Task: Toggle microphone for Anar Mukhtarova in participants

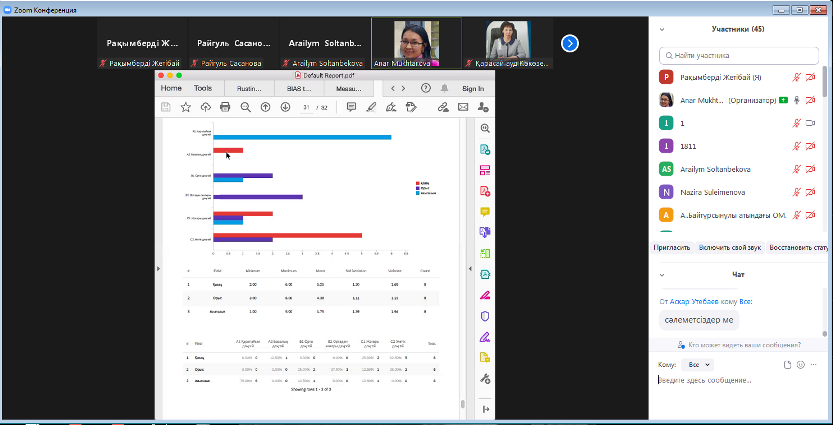Action: point(797,100)
